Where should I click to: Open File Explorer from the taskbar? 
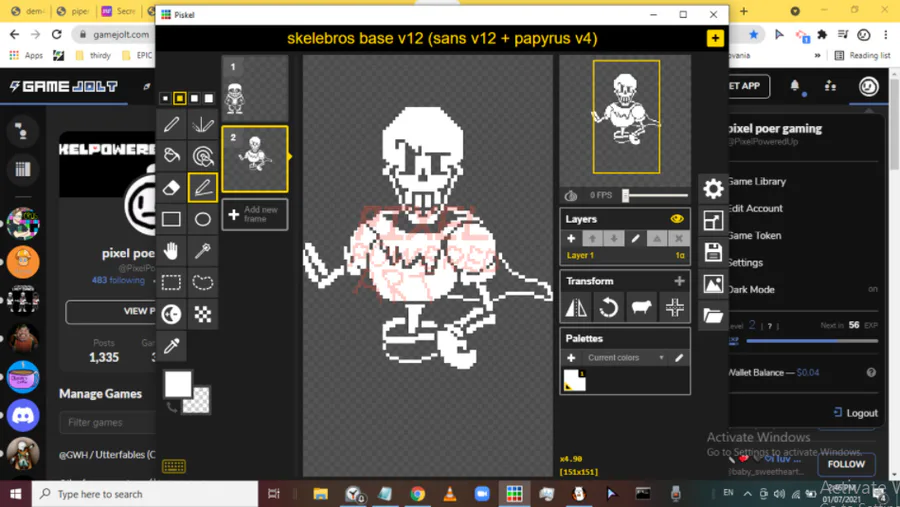tap(320, 494)
